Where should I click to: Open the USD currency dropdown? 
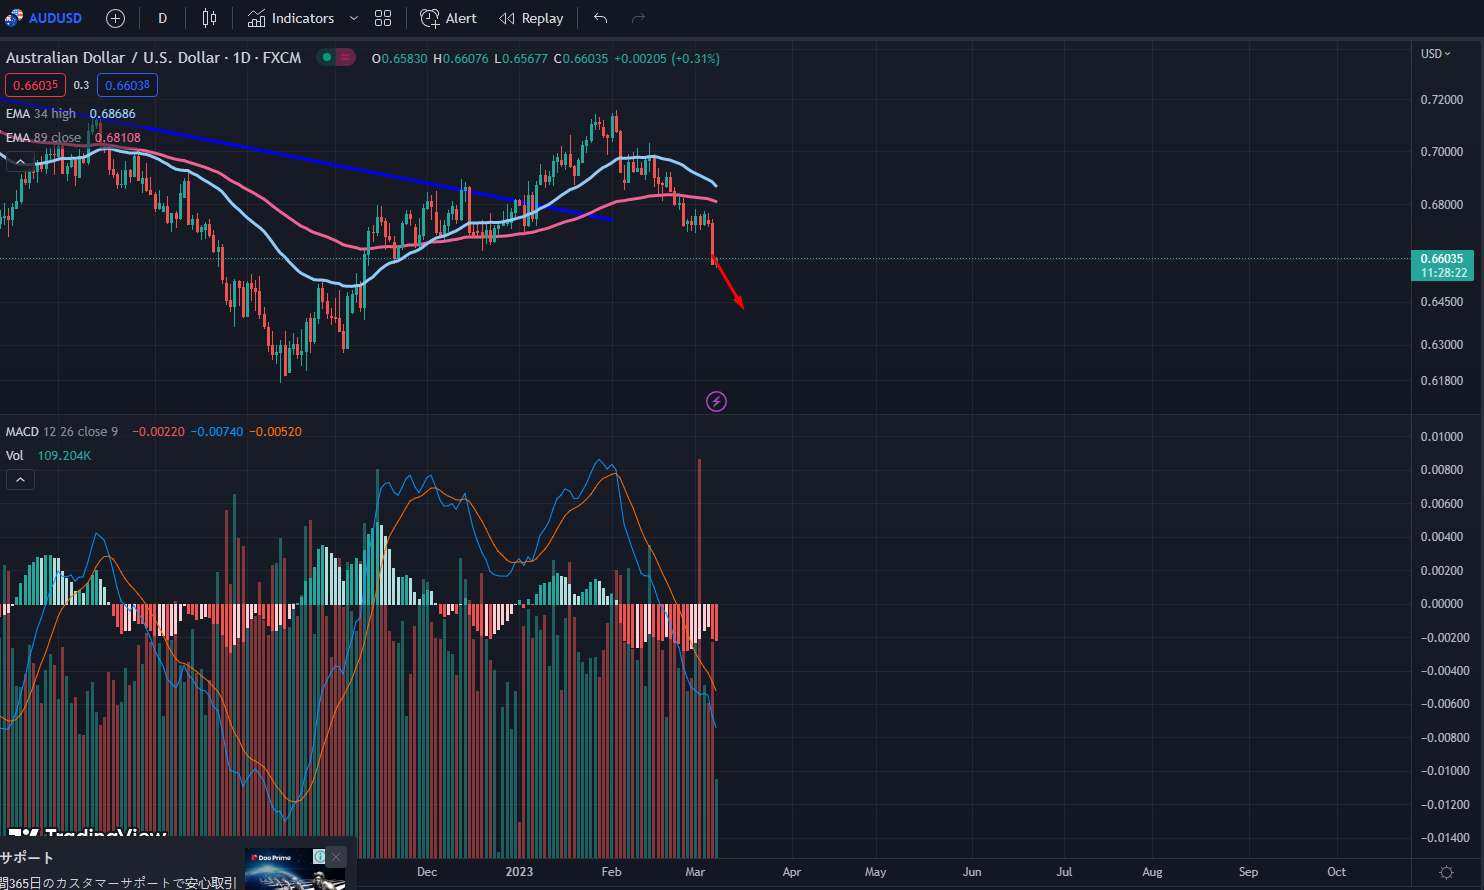[x=1436, y=53]
